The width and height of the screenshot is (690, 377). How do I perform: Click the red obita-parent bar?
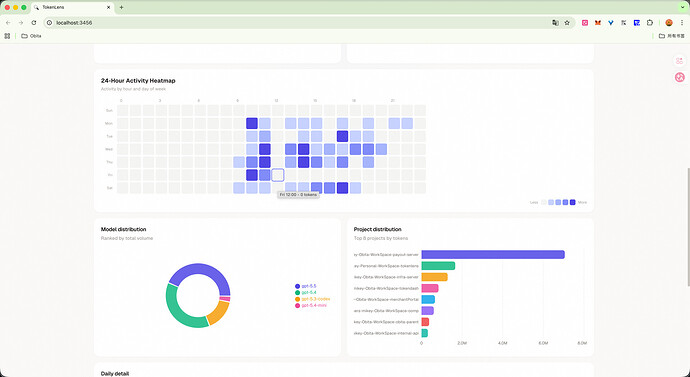[x=425, y=322]
